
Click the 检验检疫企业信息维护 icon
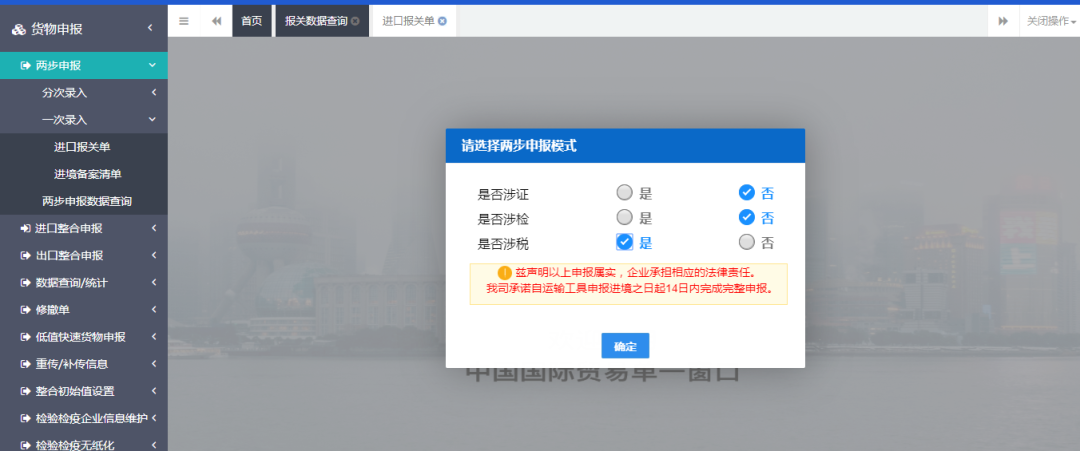(25, 418)
